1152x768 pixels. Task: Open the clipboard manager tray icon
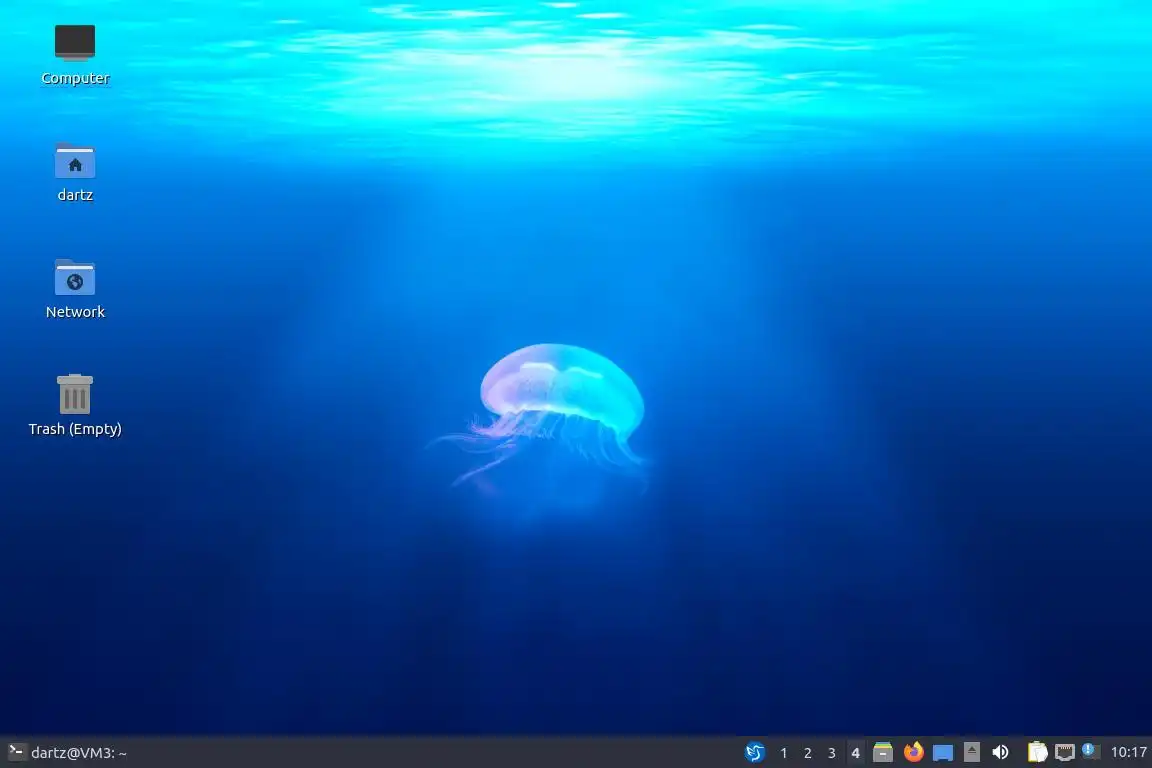point(1037,752)
